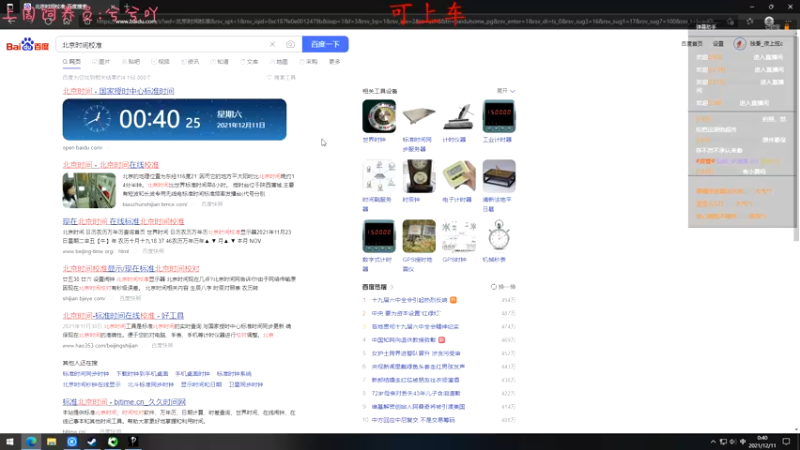Image resolution: width=800 pixels, height=450 pixels.
Task: Open the taskbar clock and date
Action: coord(763,442)
